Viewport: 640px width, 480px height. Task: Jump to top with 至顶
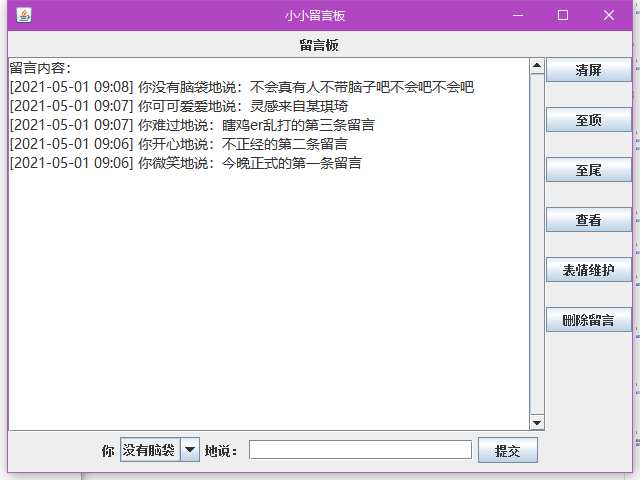pyautogui.click(x=588, y=120)
